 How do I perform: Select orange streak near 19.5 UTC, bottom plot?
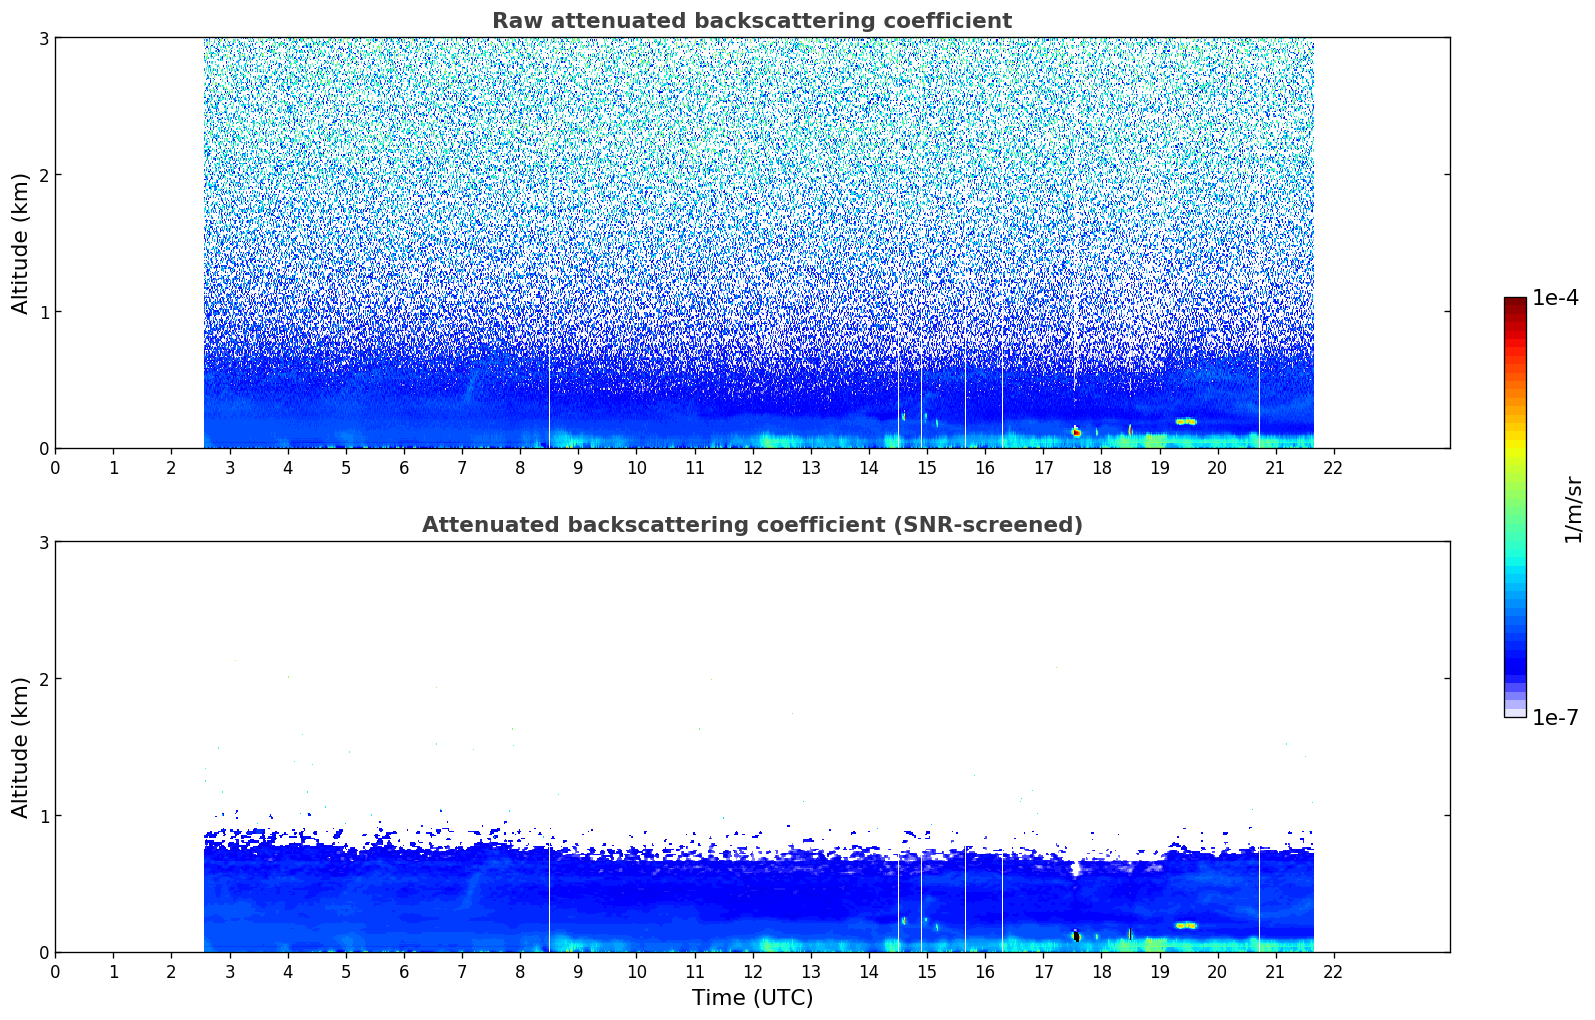tap(1186, 925)
